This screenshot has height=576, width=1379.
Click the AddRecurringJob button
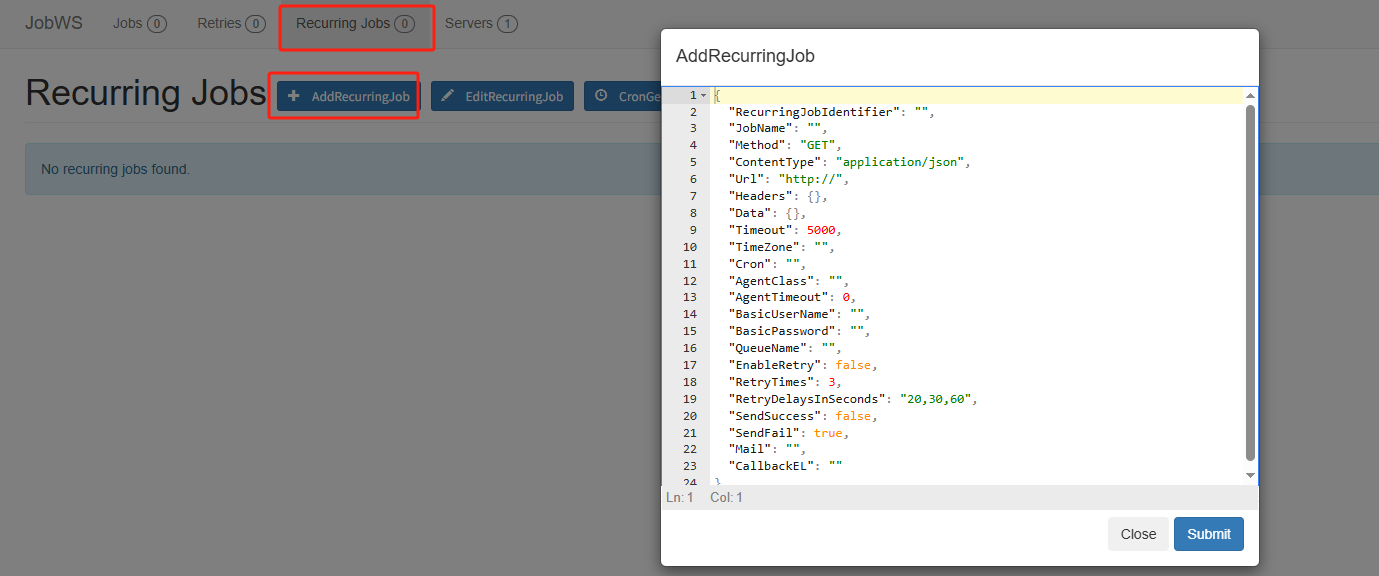pyautogui.click(x=349, y=96)
